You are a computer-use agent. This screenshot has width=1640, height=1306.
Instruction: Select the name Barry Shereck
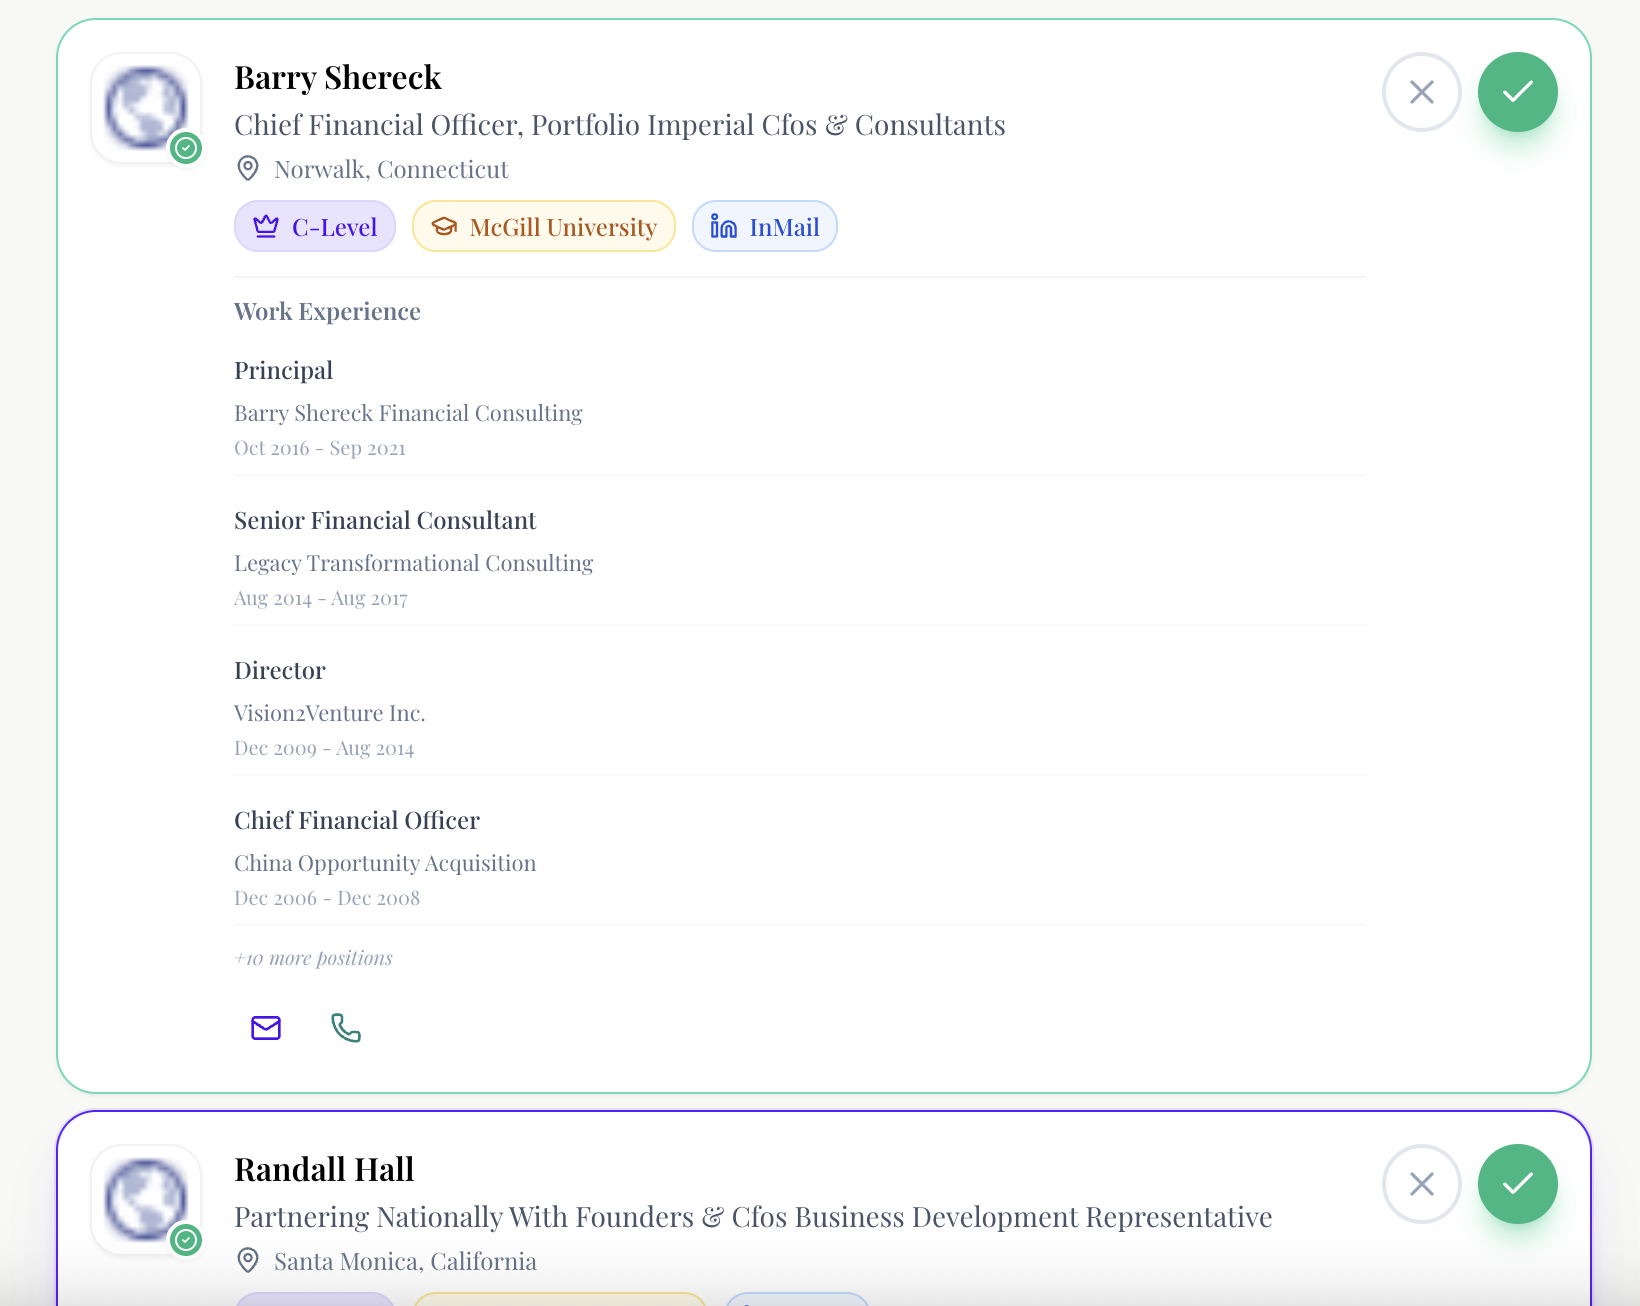coord(338,77)
